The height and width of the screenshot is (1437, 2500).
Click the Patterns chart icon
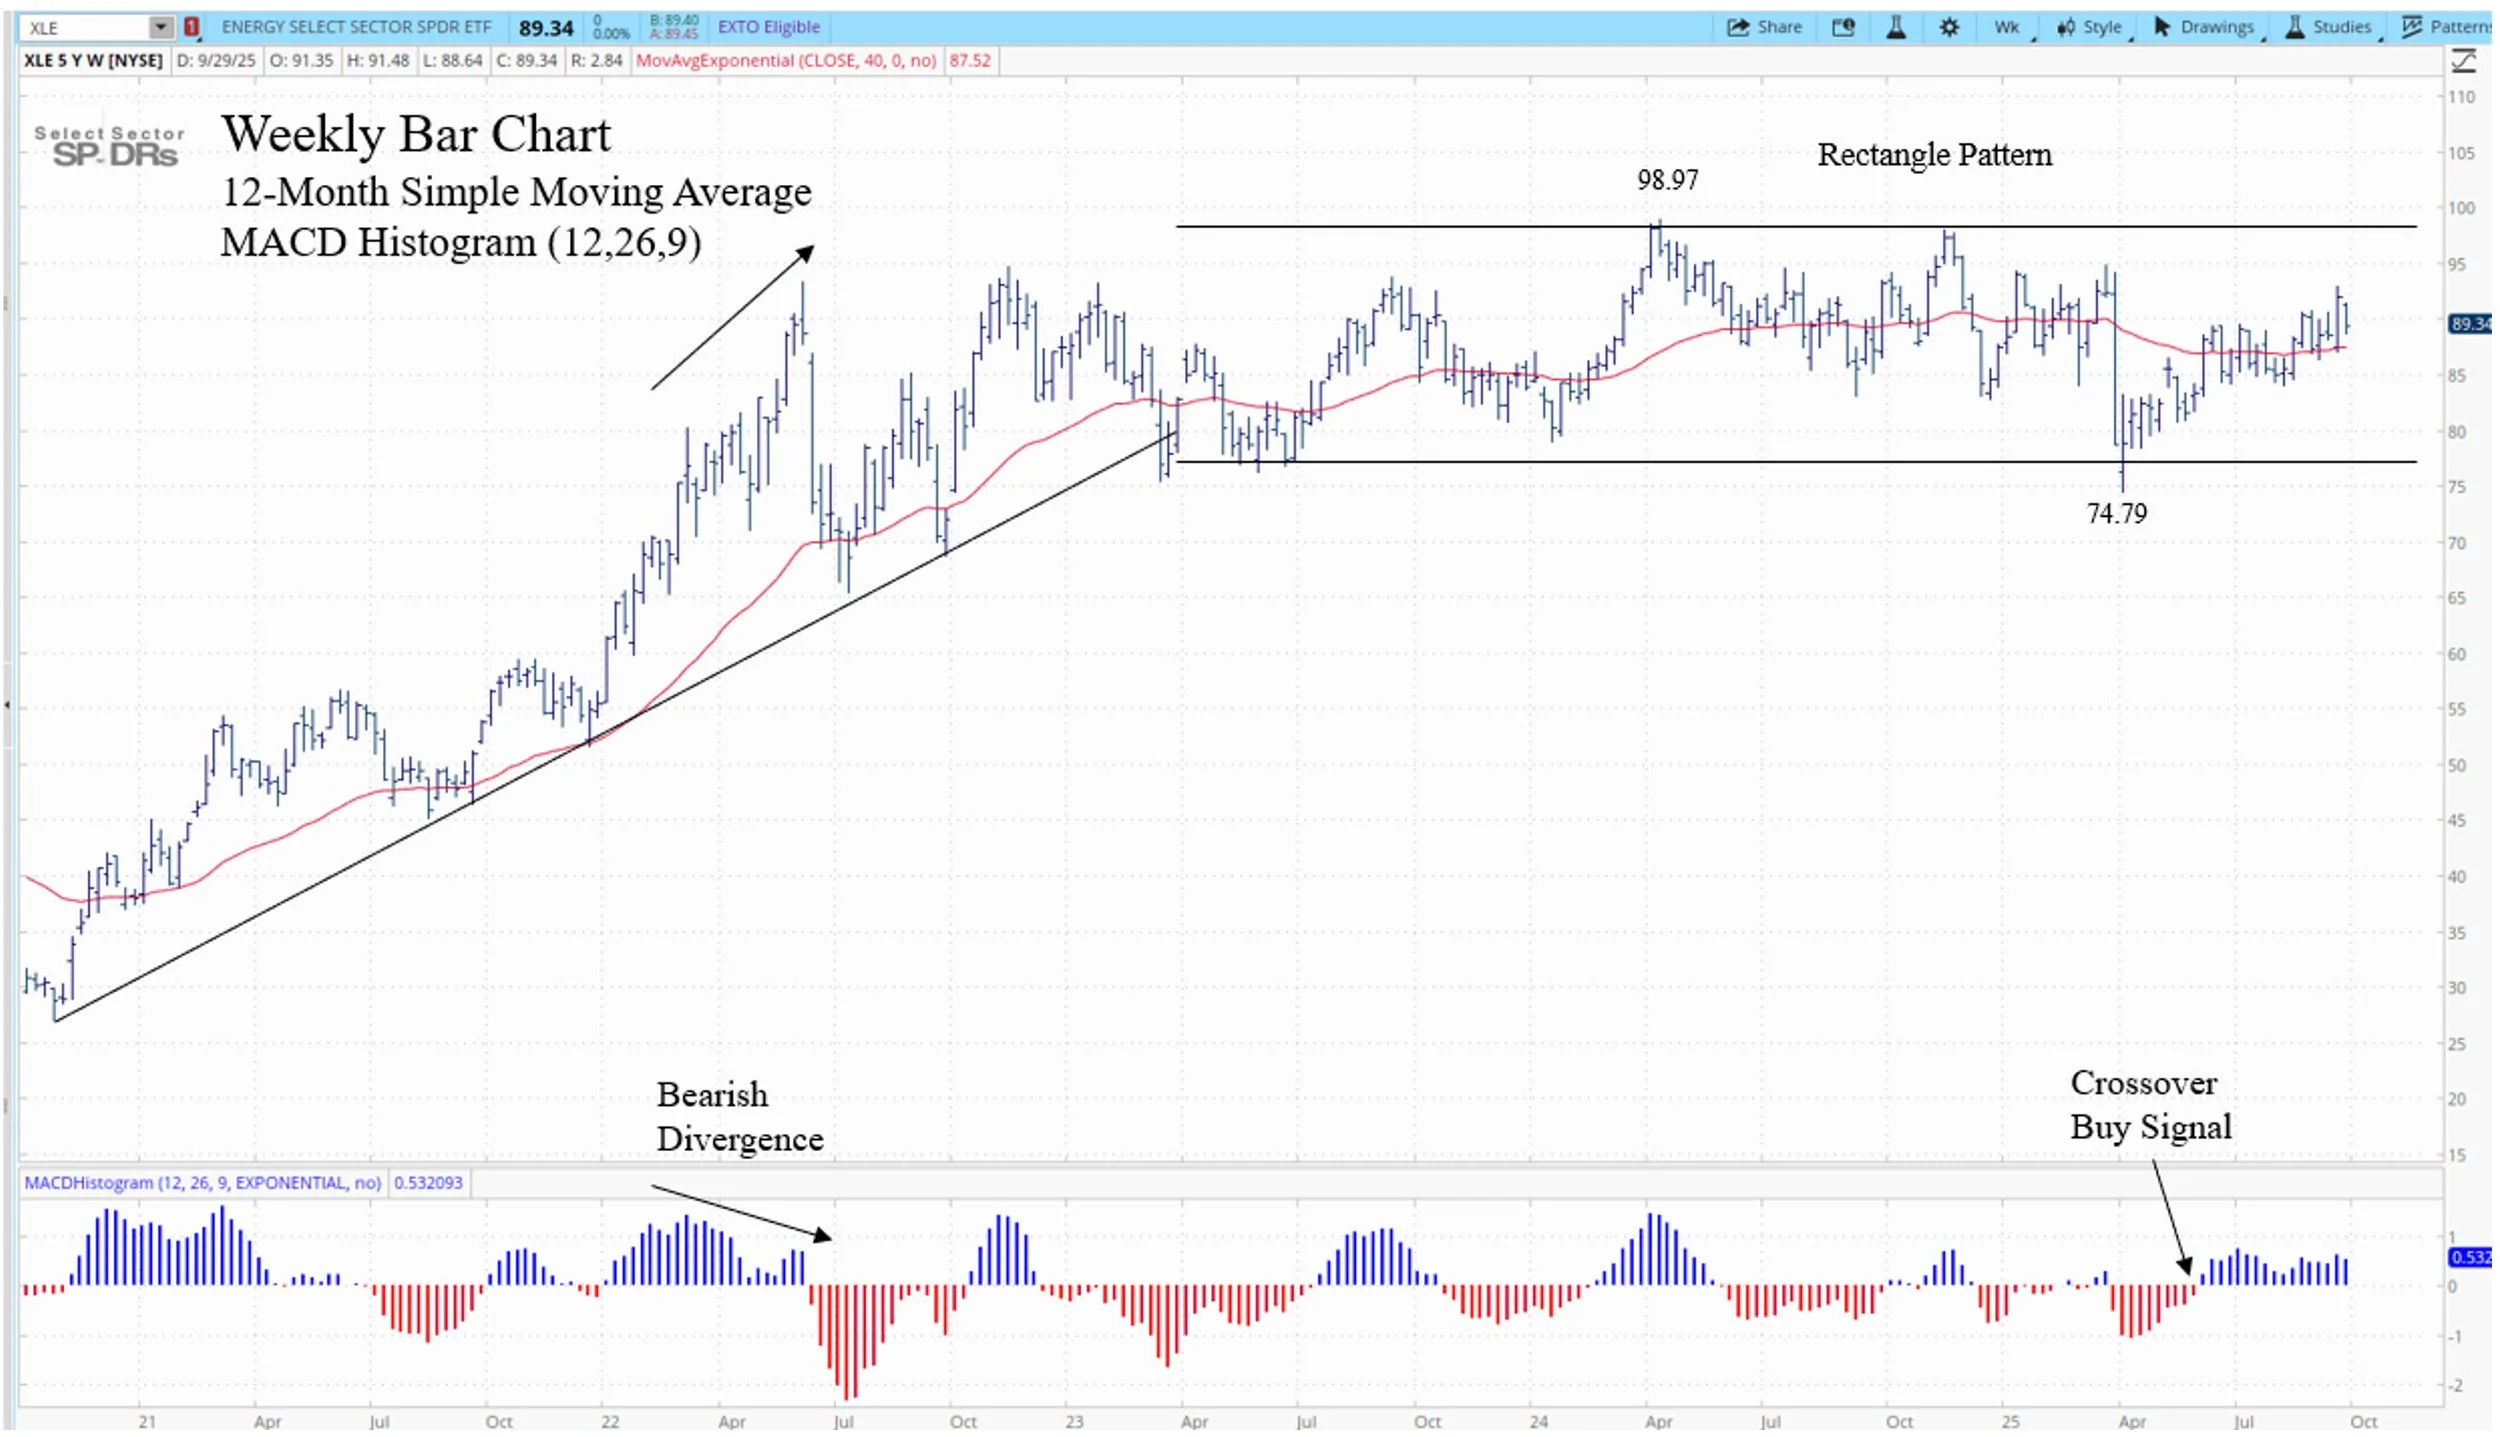pos(2411,27)
